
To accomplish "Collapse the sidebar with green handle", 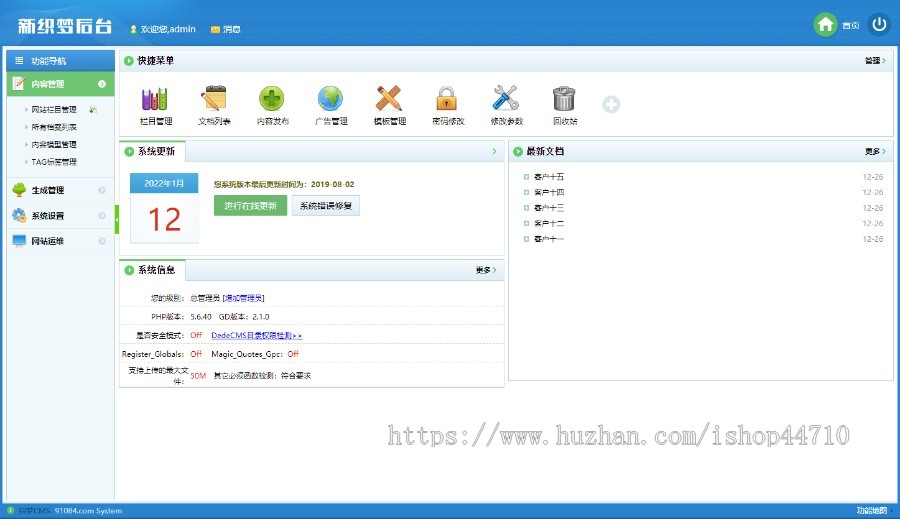I will [117, 219].
